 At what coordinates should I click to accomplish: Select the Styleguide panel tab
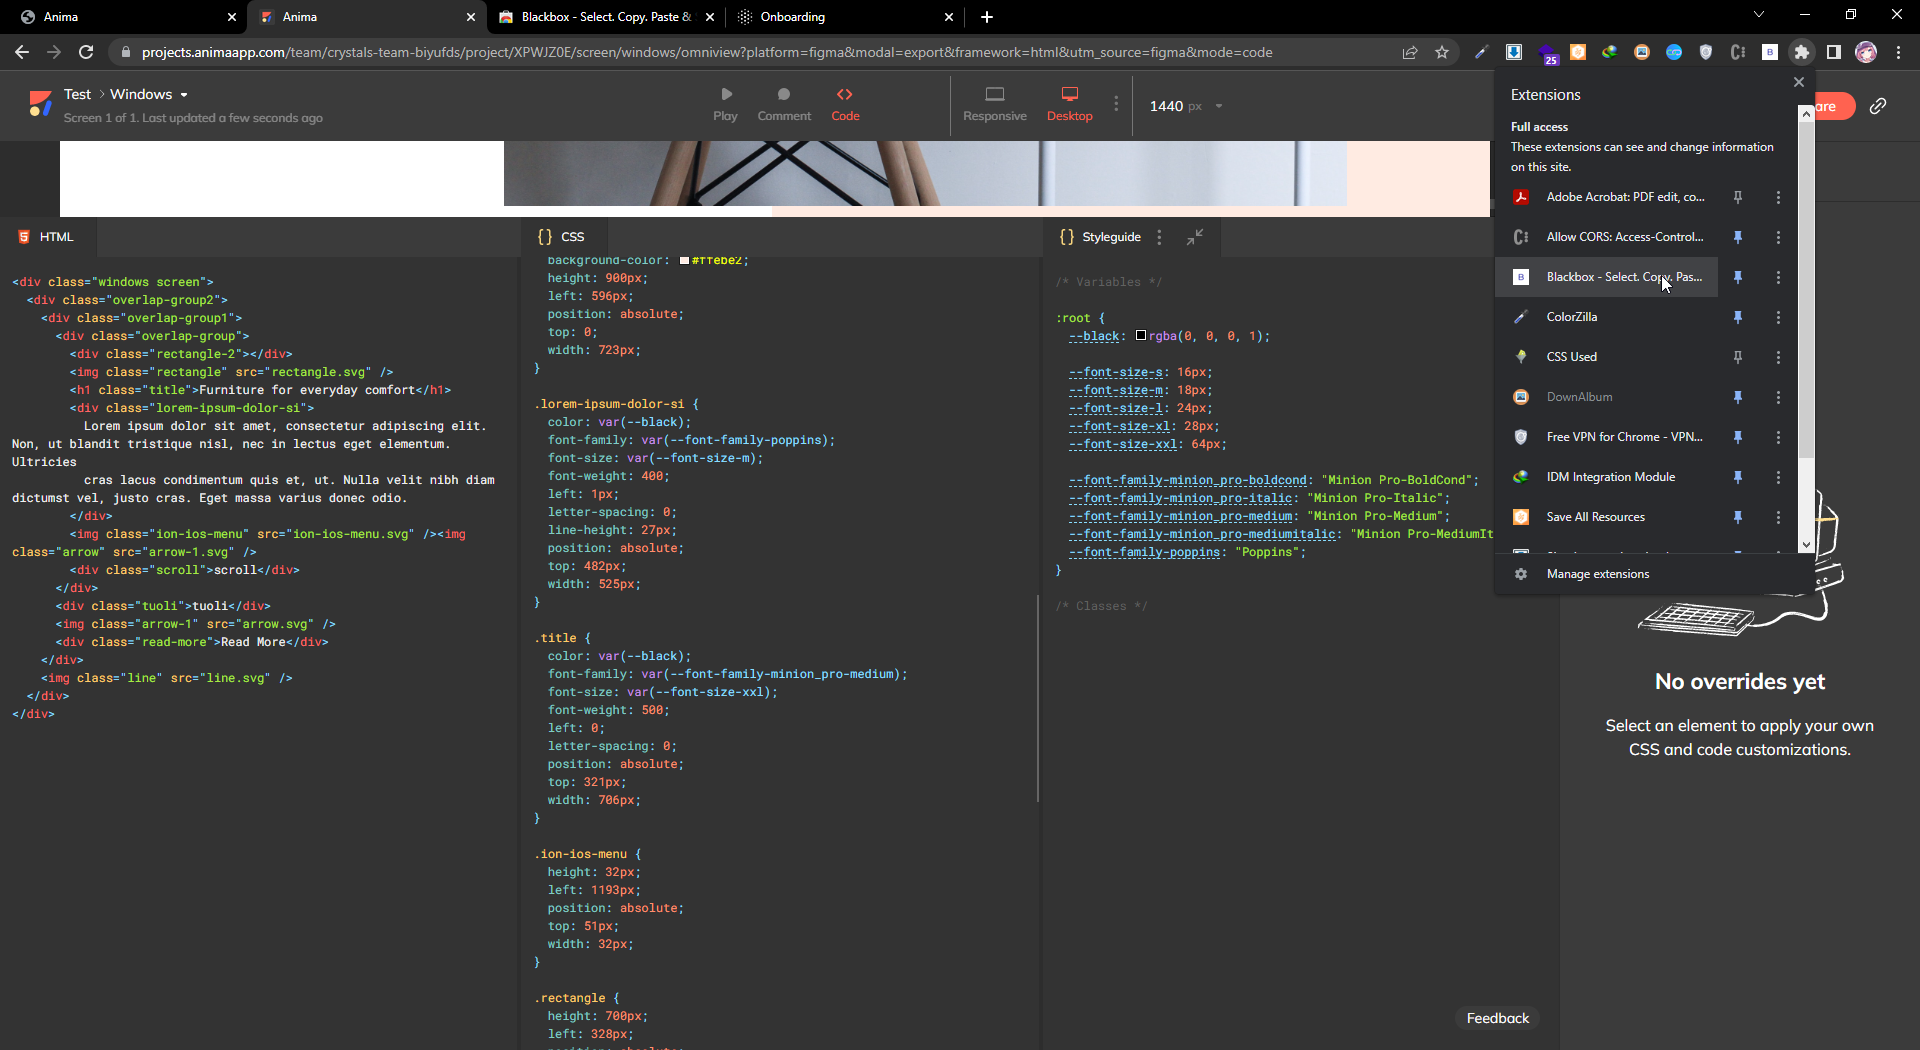pos(1100,237)
